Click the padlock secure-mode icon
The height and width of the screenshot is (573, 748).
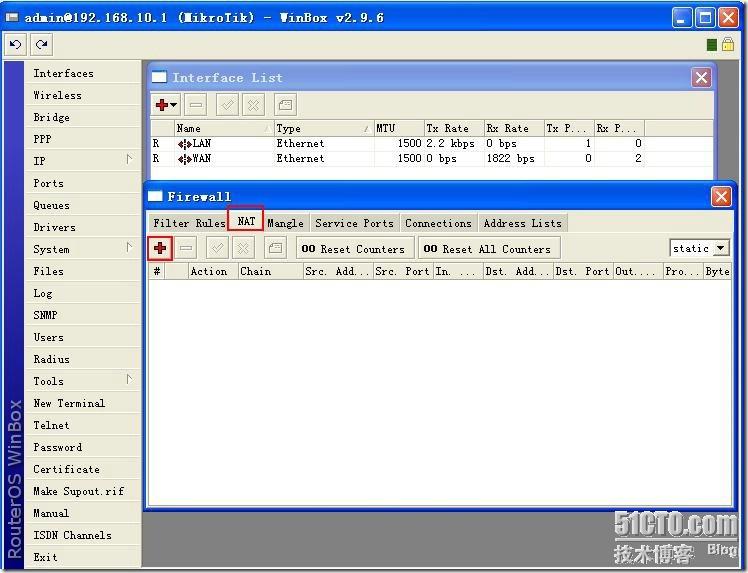pyautogui.click(x=727, y=44)
